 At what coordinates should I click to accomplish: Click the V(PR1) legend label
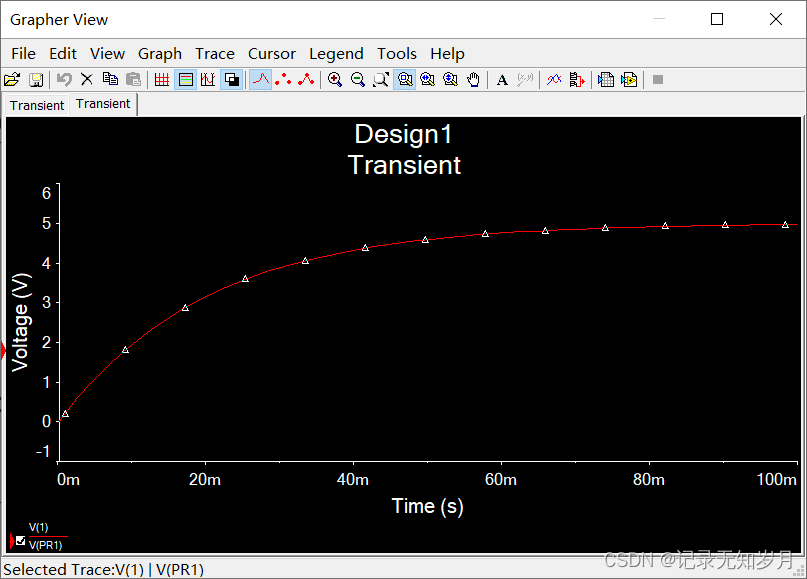[x=45, y=545]
